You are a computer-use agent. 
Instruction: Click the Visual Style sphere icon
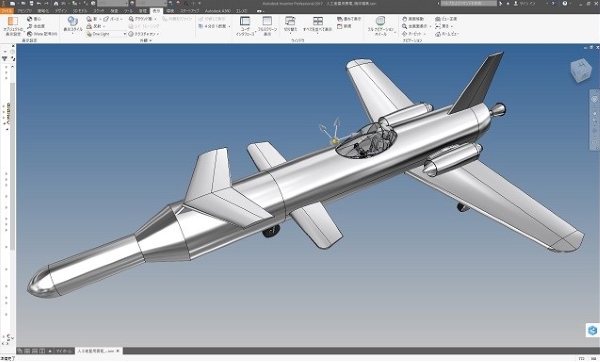(73, 21)
